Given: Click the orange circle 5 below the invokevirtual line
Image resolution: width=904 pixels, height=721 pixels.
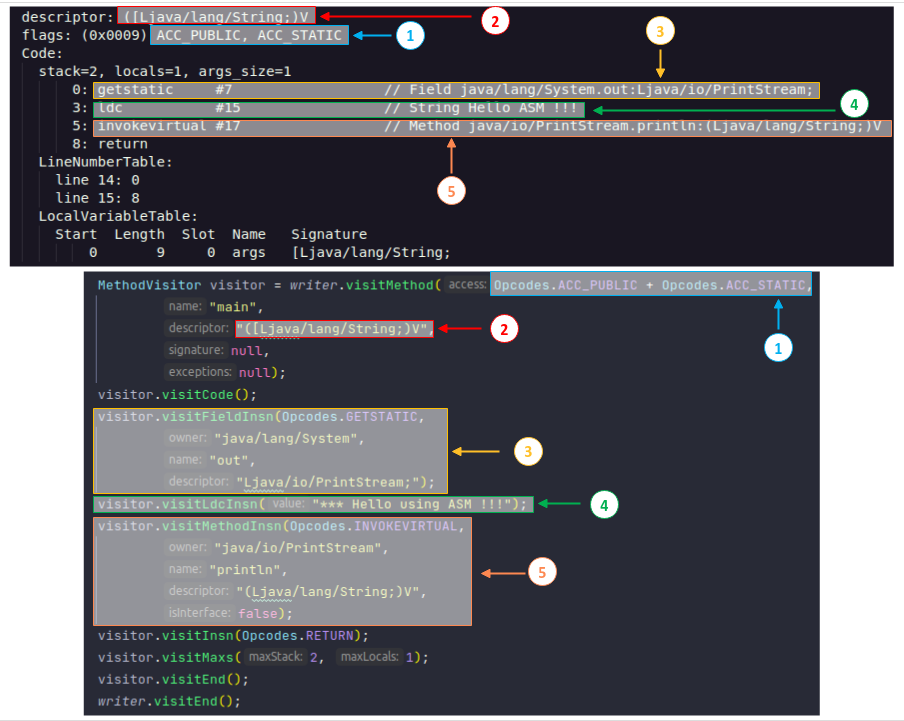Looking at the screenshot, I should [452, 191].
